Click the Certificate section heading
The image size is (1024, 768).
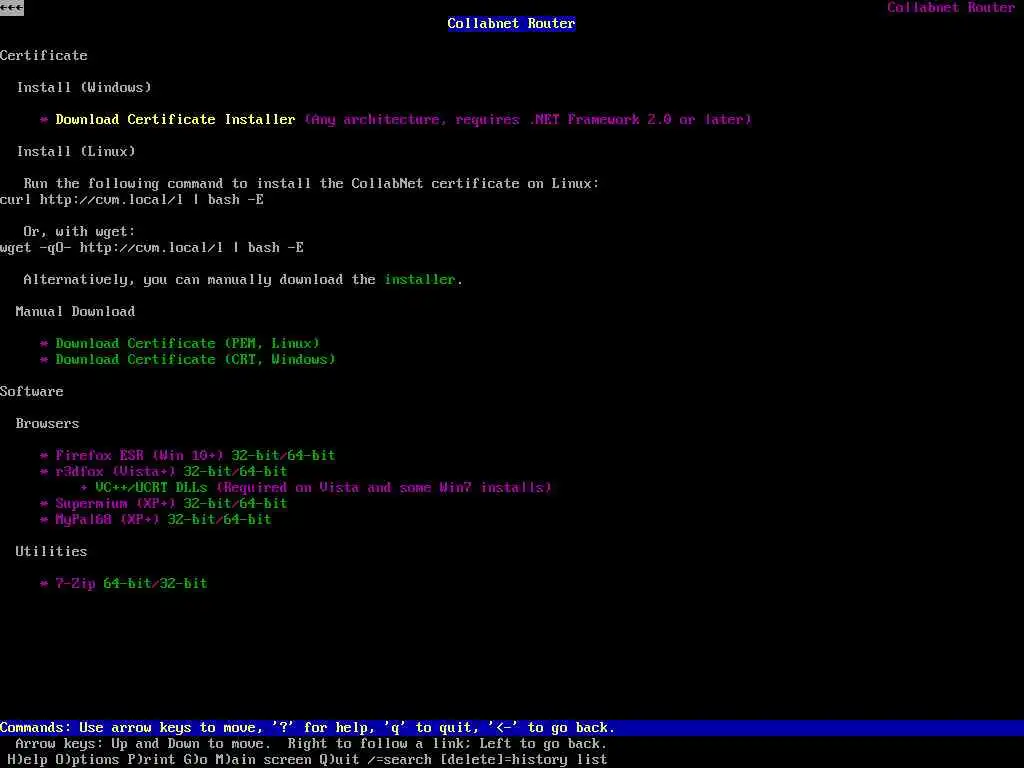(x=44, y=56)
